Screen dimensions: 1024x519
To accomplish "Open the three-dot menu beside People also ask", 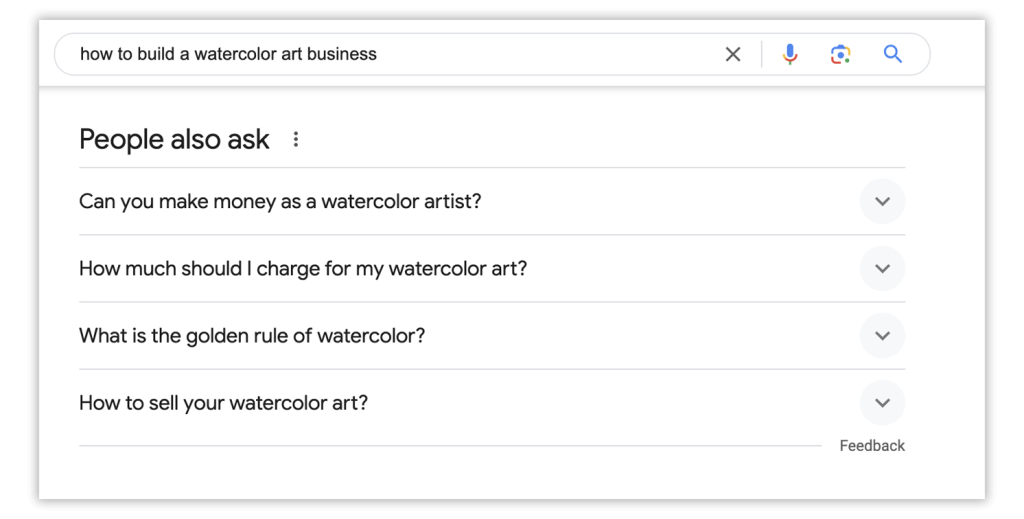I will pyautogui.click(x=296, y=139).
